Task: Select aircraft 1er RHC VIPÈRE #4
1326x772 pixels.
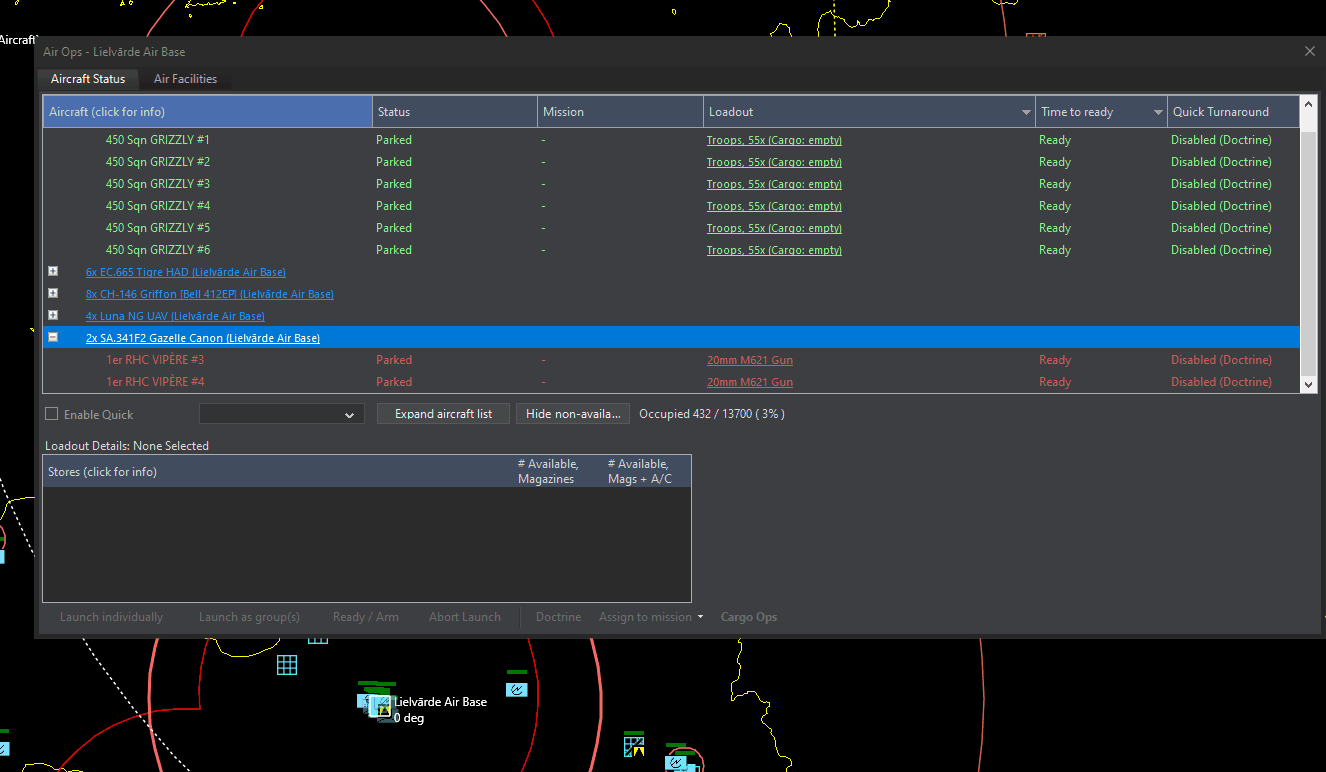Action: [155, 382]
